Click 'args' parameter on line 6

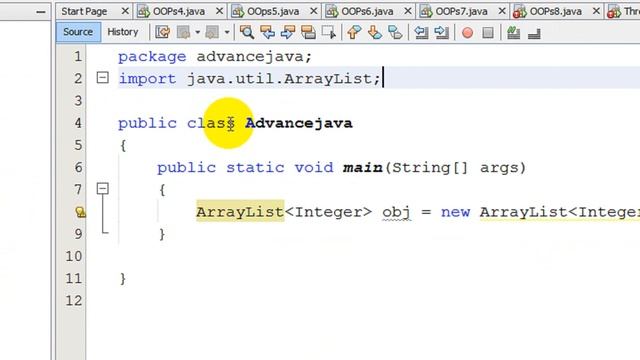coord(499,168)
